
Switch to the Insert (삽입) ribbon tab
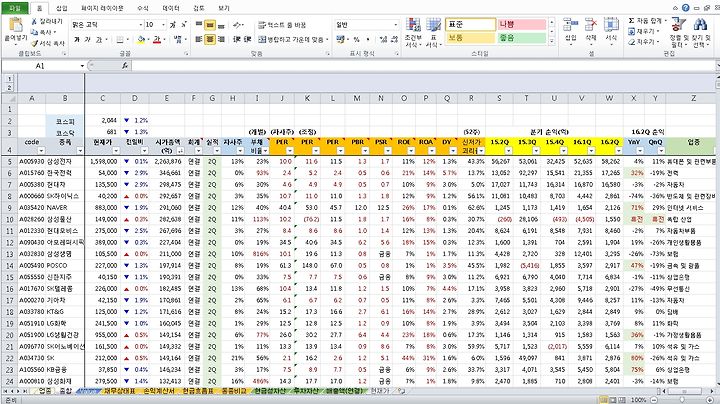click(x=62, y=8)
